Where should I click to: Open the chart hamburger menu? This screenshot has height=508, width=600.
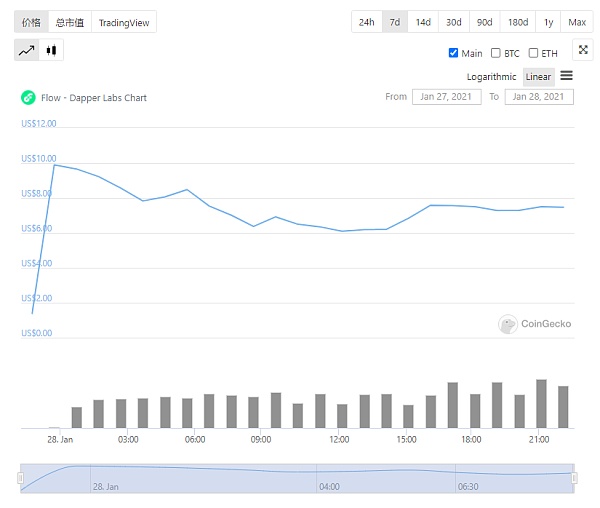[x=566, y=76]
